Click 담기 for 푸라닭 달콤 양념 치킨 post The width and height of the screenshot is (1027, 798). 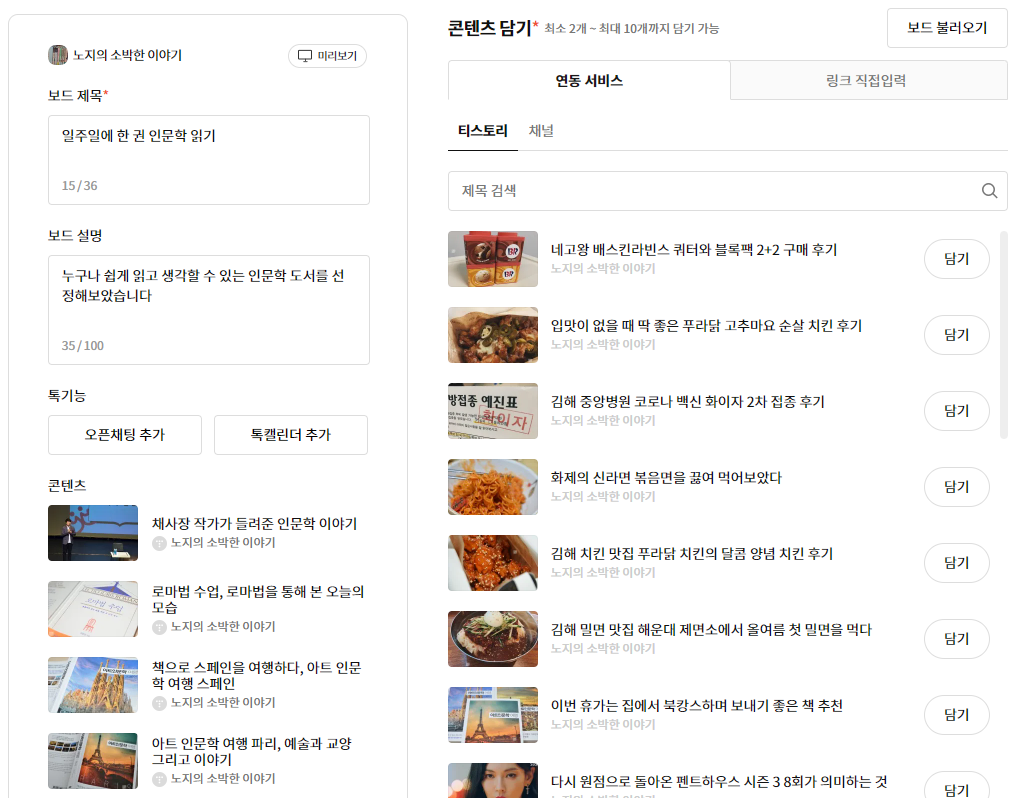[956, 563]
